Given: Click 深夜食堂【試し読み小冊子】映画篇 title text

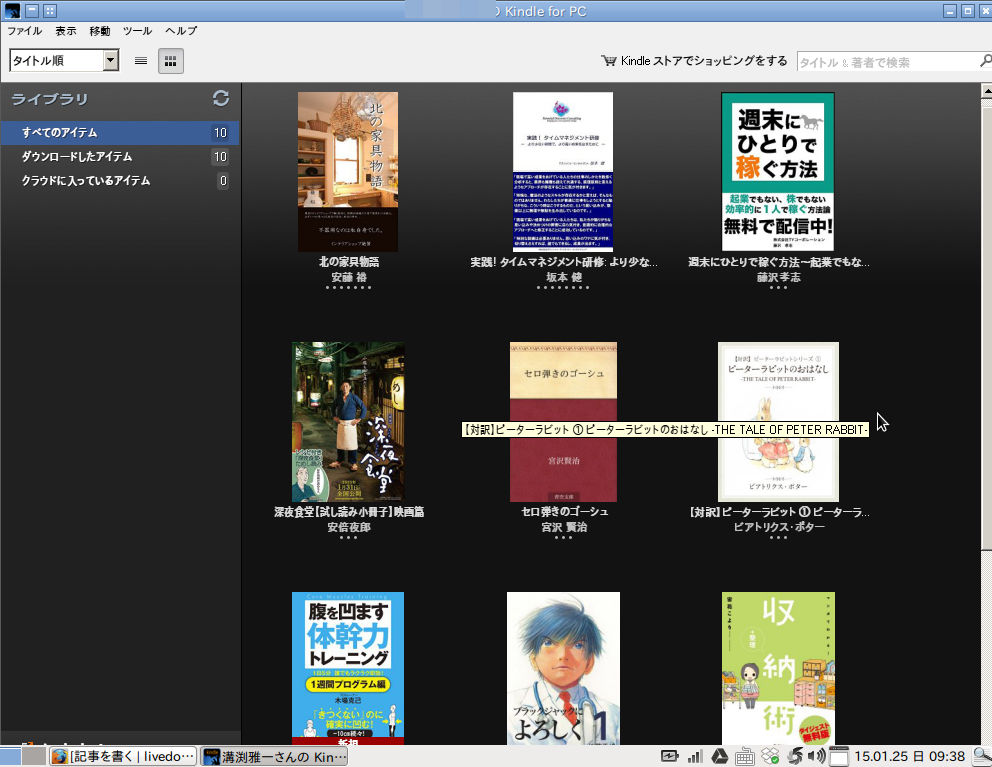Looking at the screenshot, I should (349, 512).
